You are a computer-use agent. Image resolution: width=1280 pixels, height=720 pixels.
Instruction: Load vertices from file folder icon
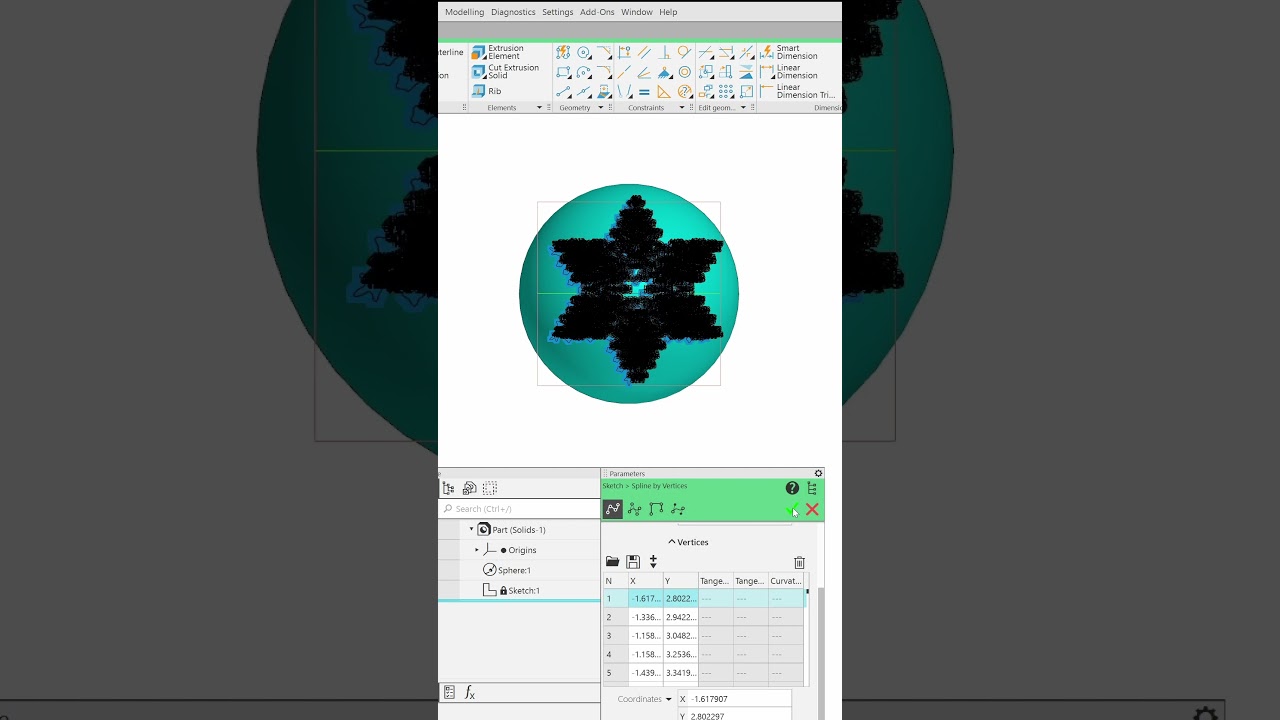tap(612, 562)
